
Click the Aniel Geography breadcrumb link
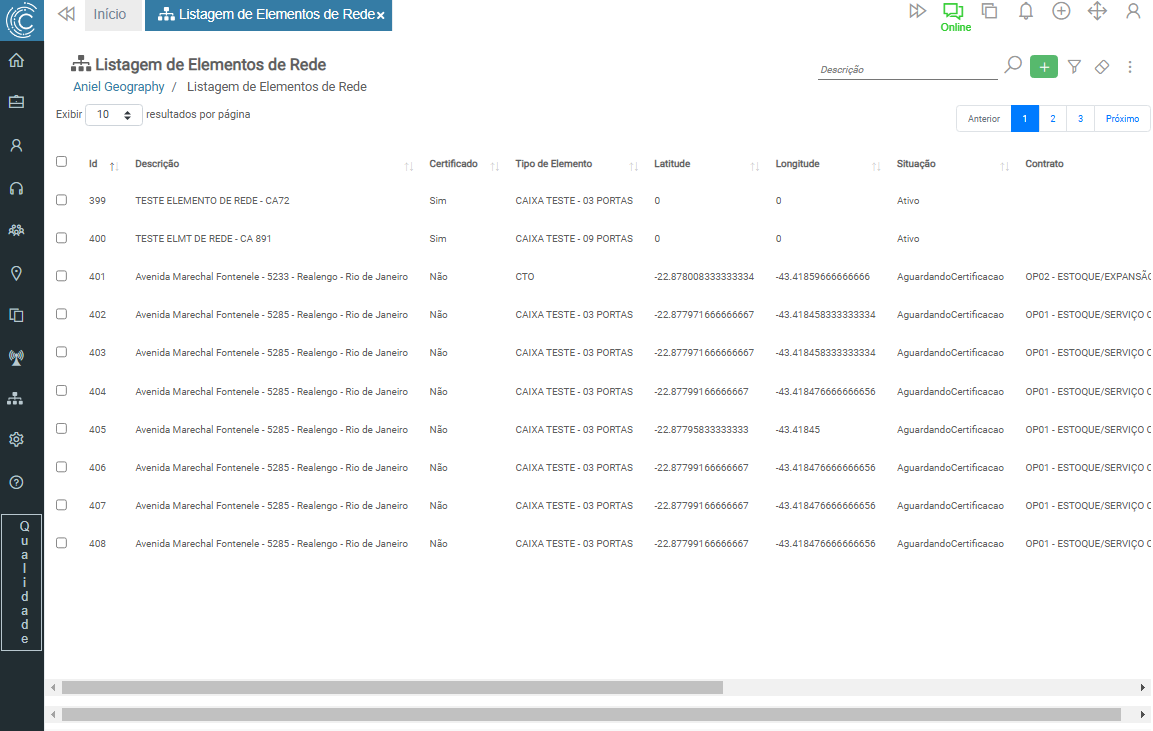(x=119, y=87)
